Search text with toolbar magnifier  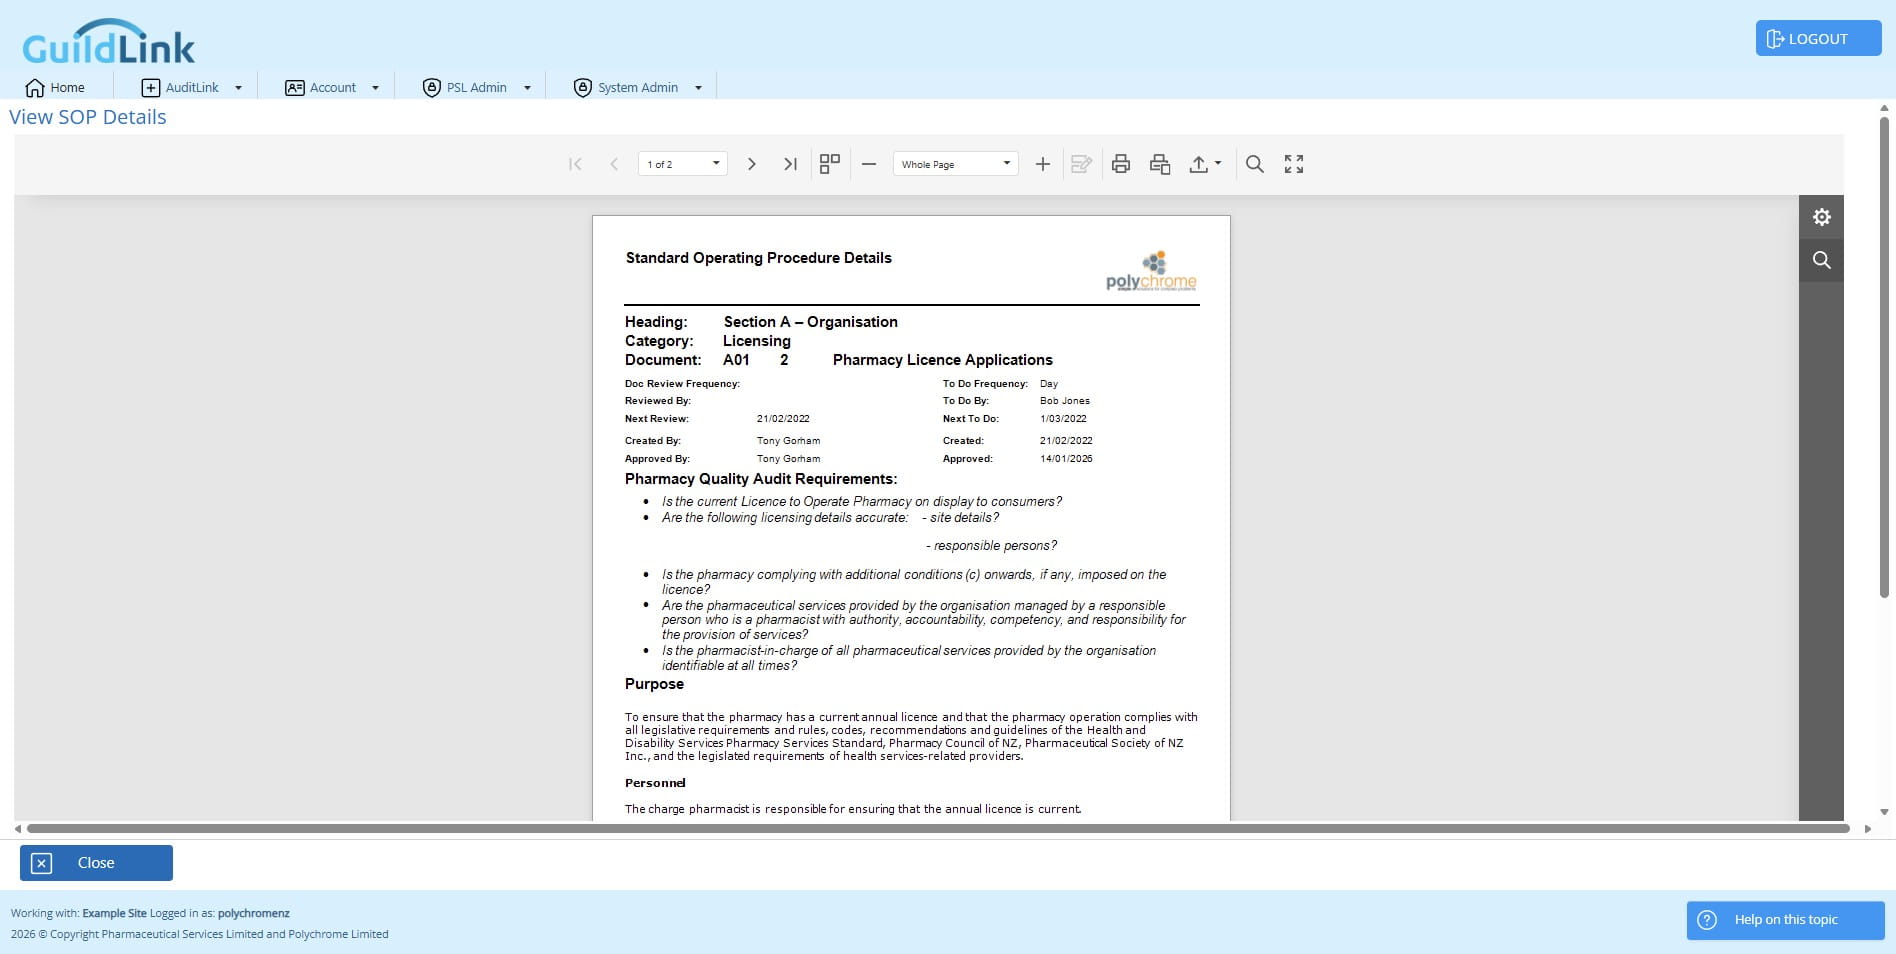tap(1255, 164)
